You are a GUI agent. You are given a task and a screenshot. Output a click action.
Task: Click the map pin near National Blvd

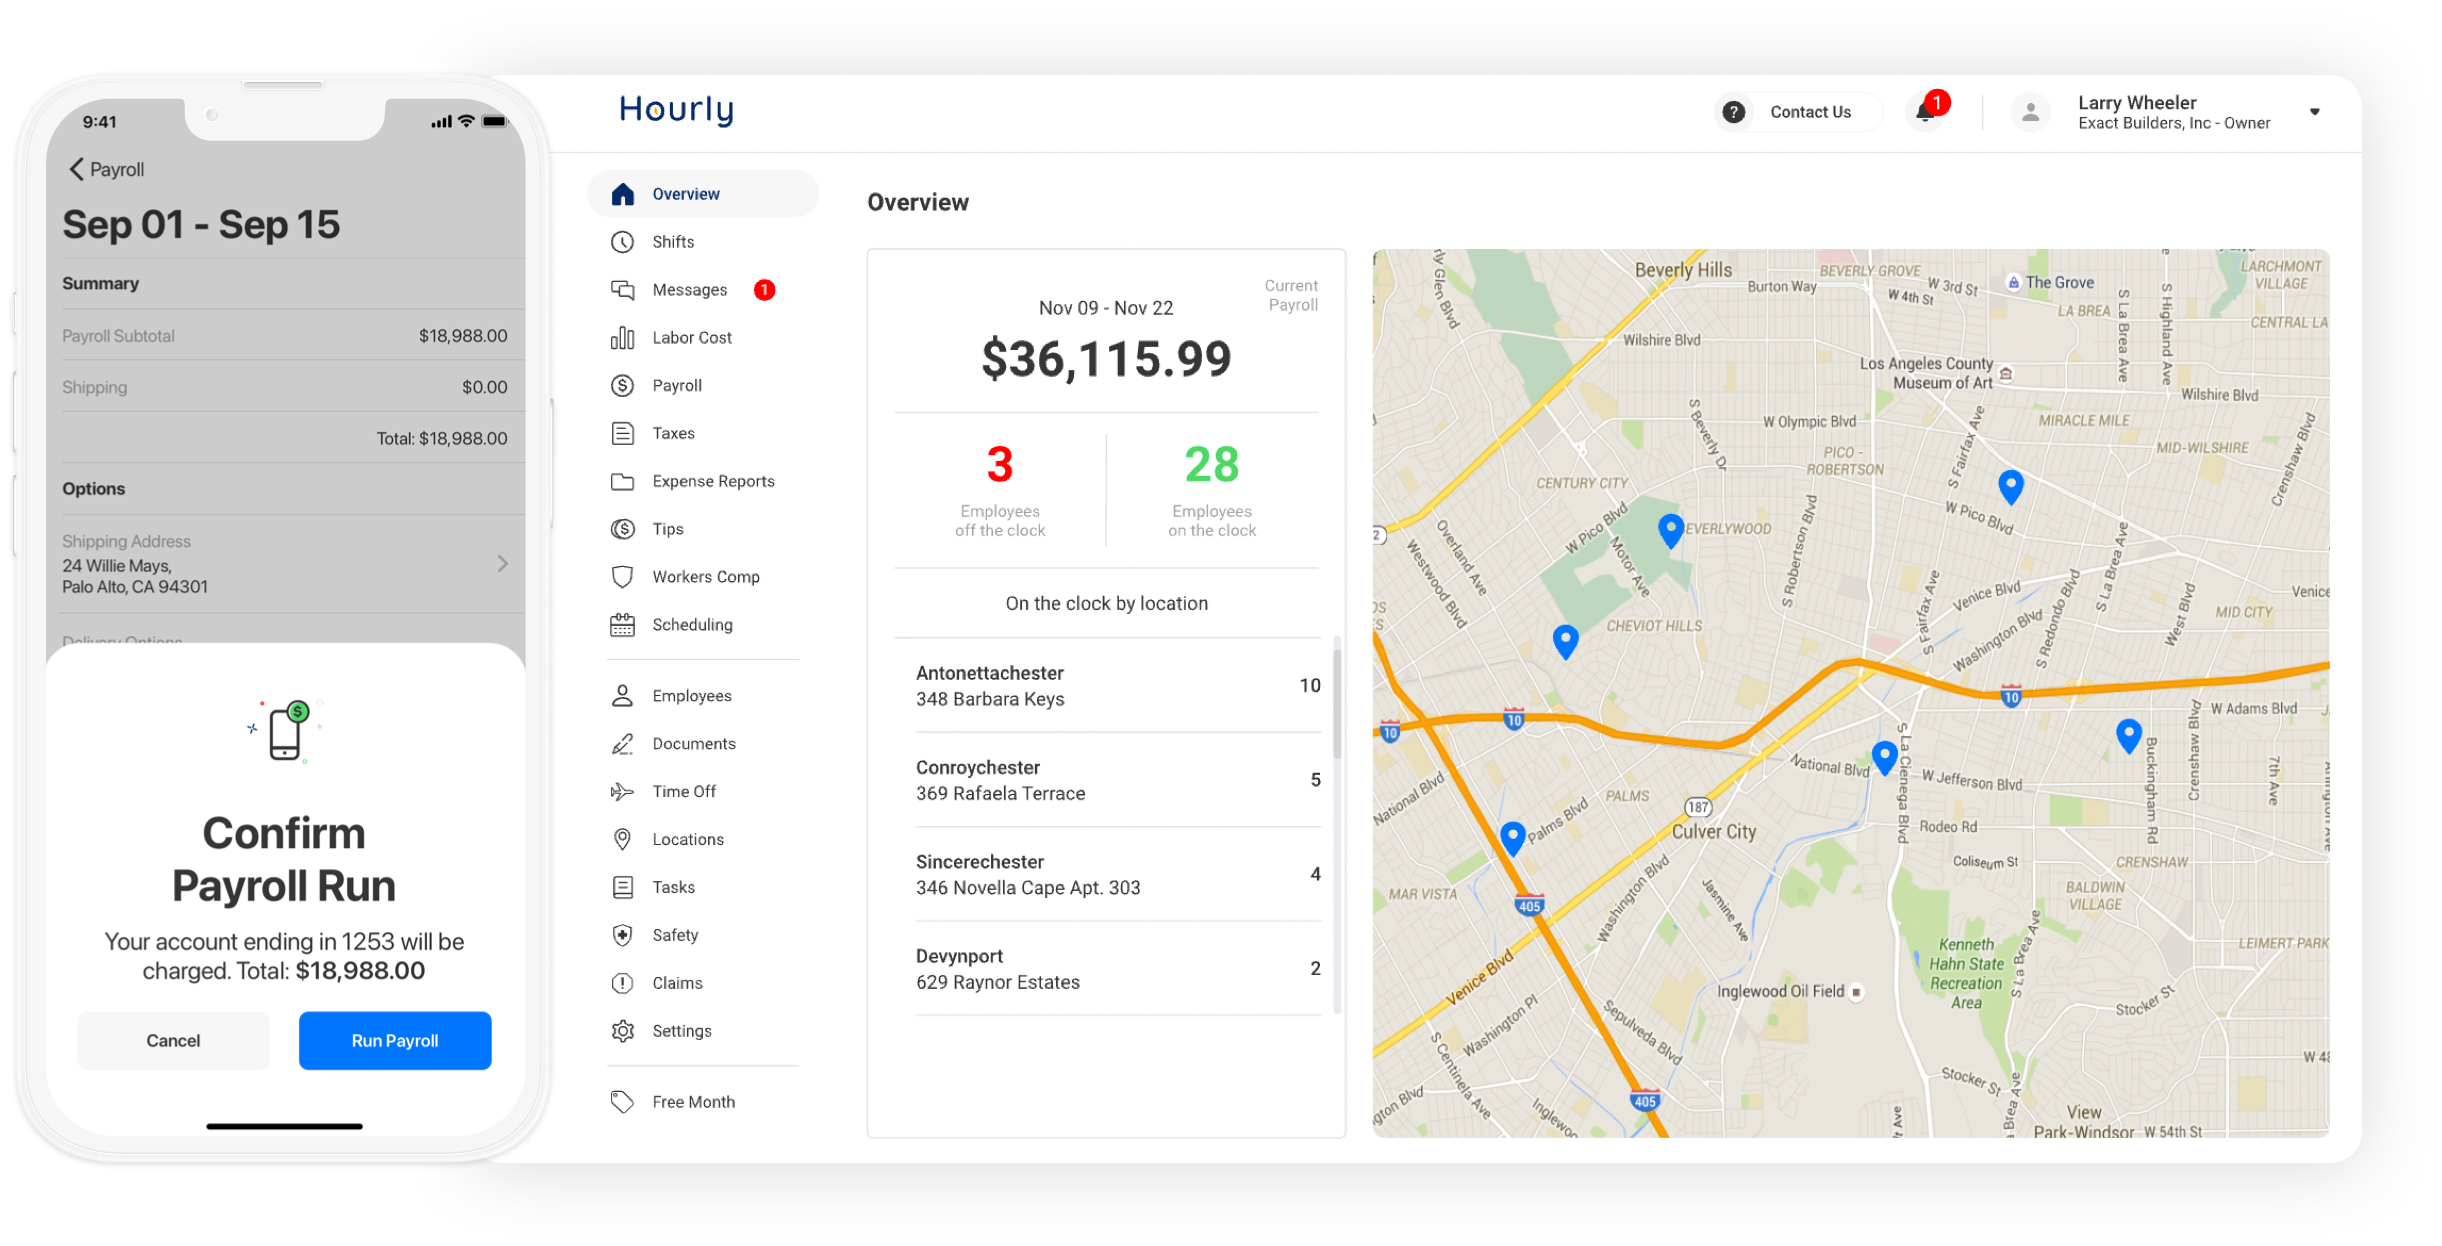coord(1885,757)
